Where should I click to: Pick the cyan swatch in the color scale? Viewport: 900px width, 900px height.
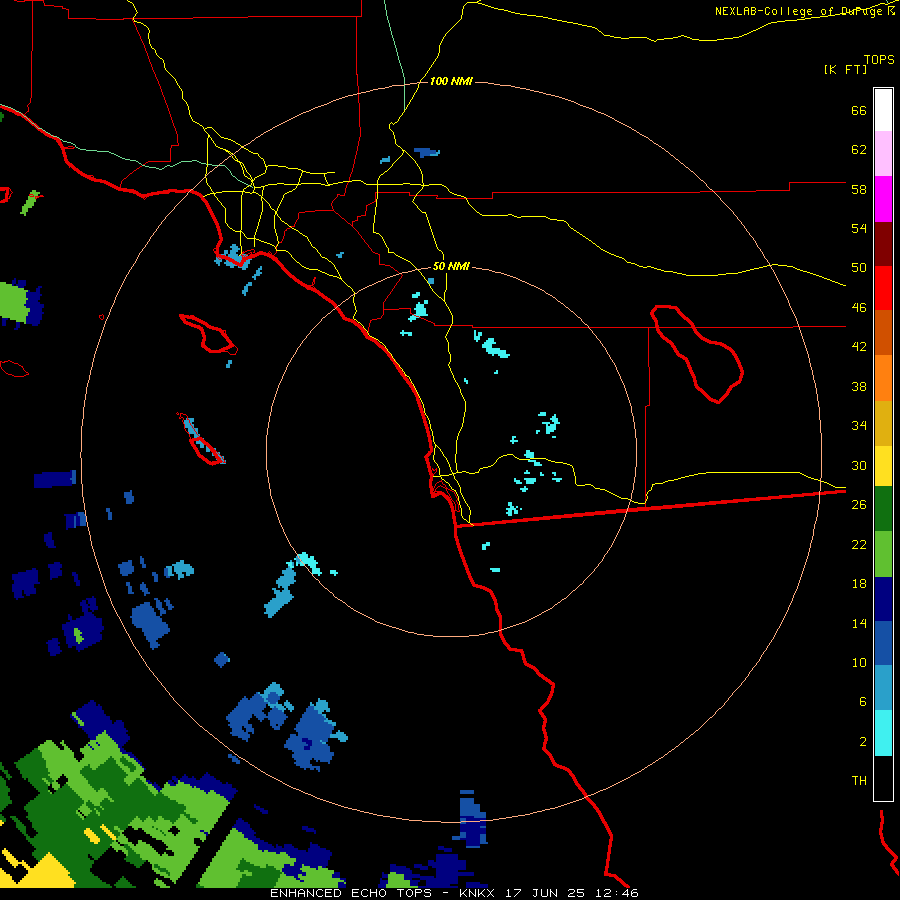[x=883, y=733]
